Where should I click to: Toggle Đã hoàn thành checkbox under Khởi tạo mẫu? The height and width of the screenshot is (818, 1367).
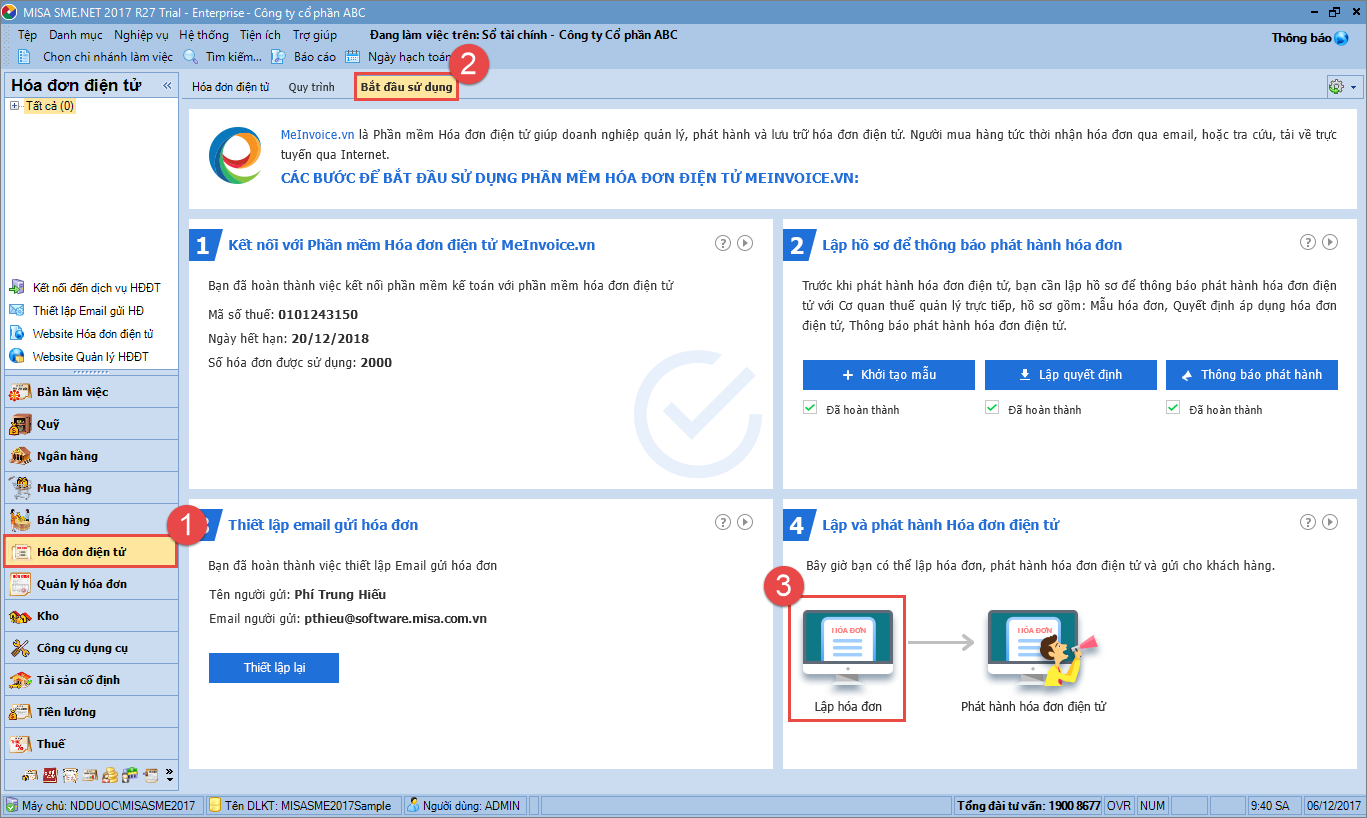click(x=810, y=408)
